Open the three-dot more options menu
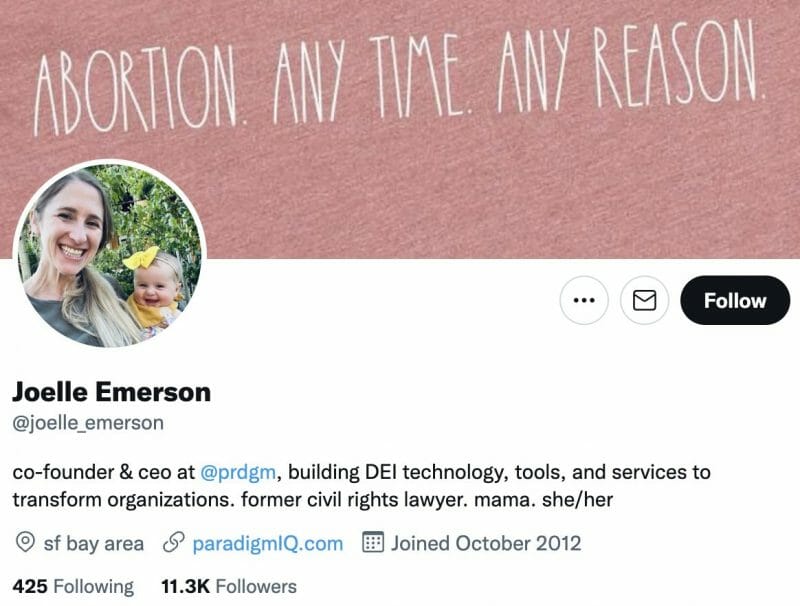 pos(584,300)
